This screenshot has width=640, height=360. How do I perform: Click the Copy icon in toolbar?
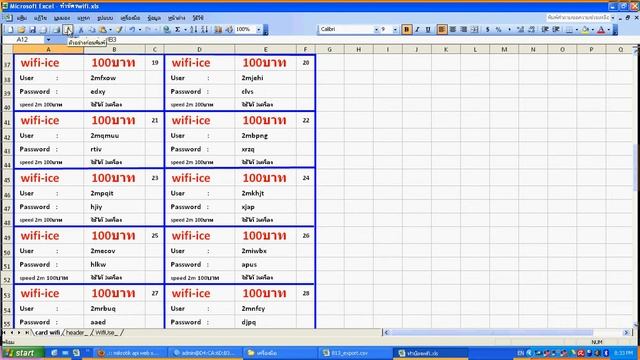[92, 29]
